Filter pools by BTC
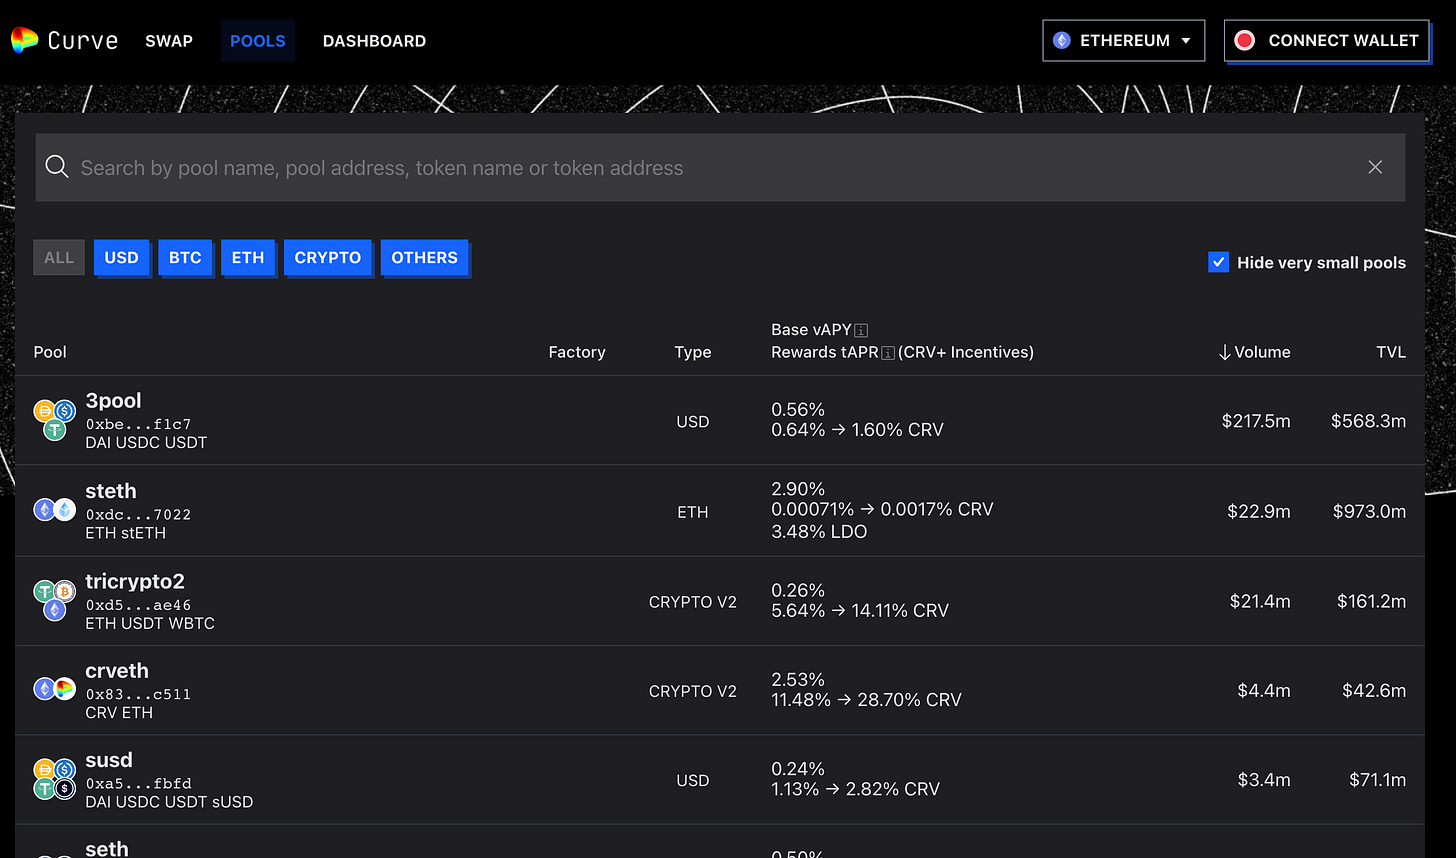1456x858 pixels. [x=185, y=257]
